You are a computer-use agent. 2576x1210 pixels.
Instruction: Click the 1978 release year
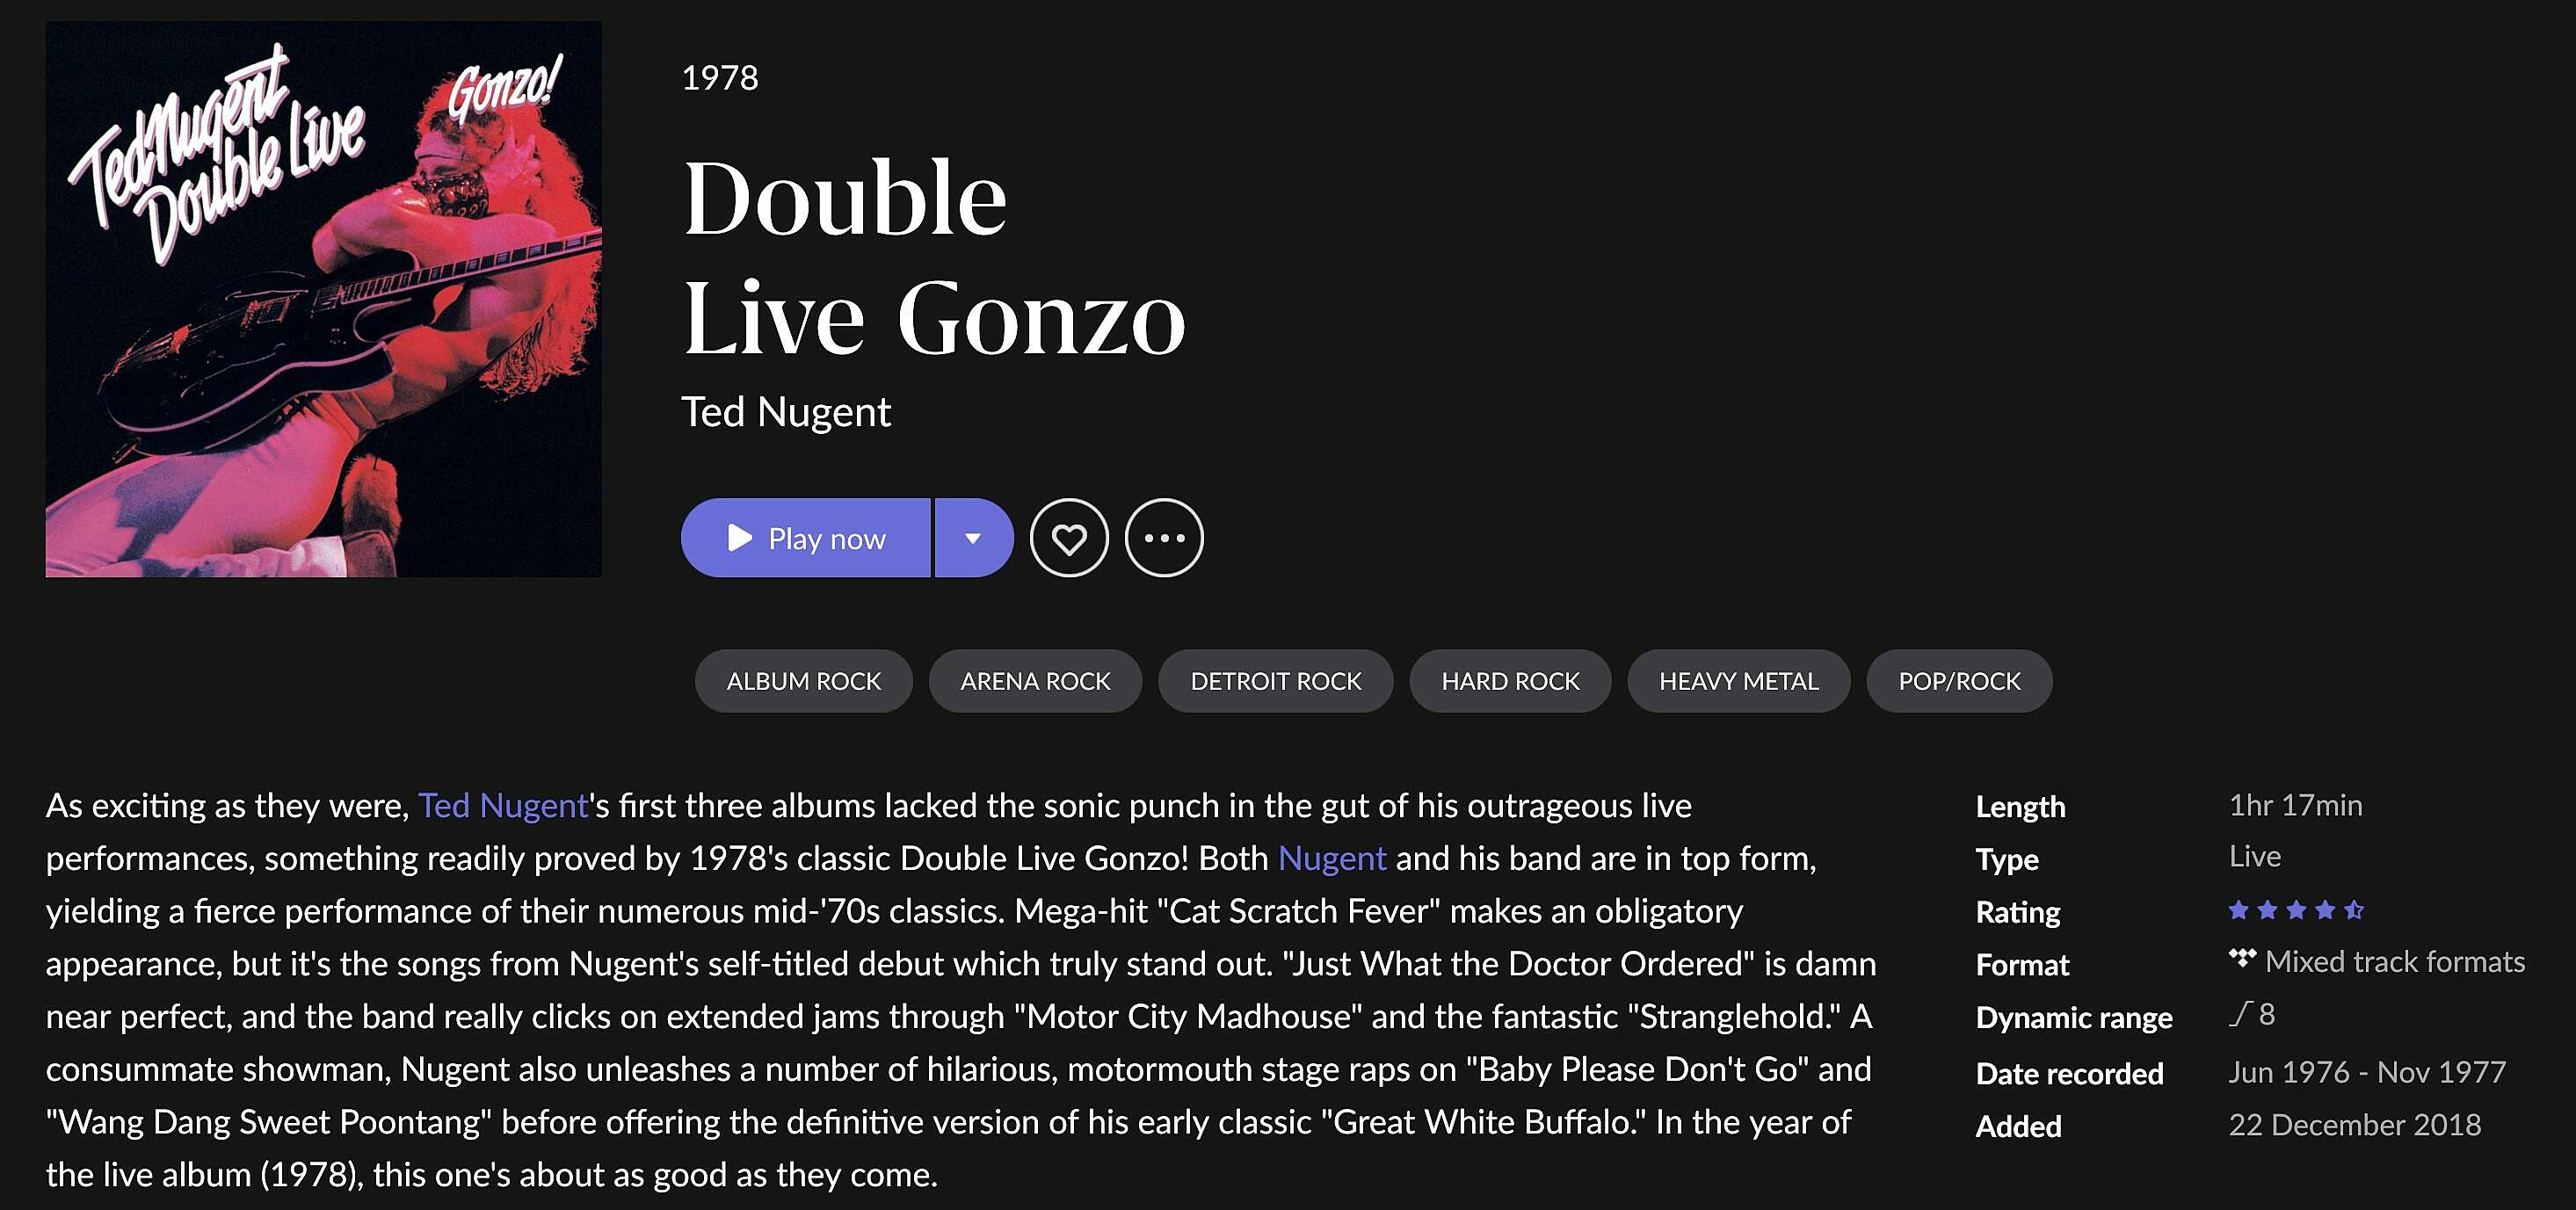click(x=720, y=78)
